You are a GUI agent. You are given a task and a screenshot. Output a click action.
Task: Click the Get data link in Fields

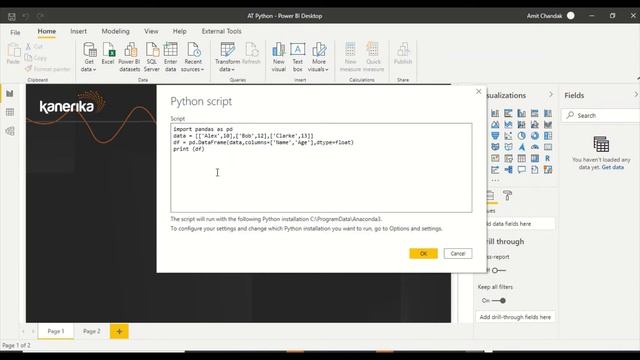(612, 167)
